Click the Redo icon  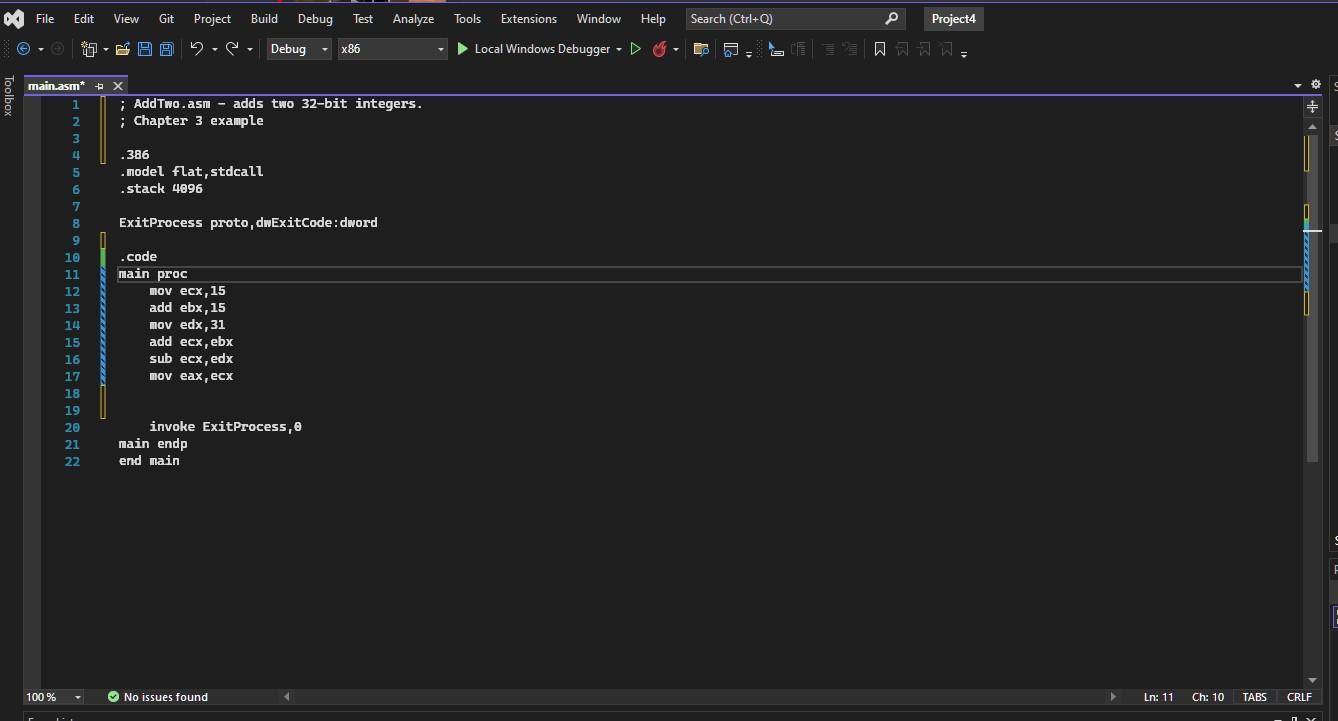(233, 48)
